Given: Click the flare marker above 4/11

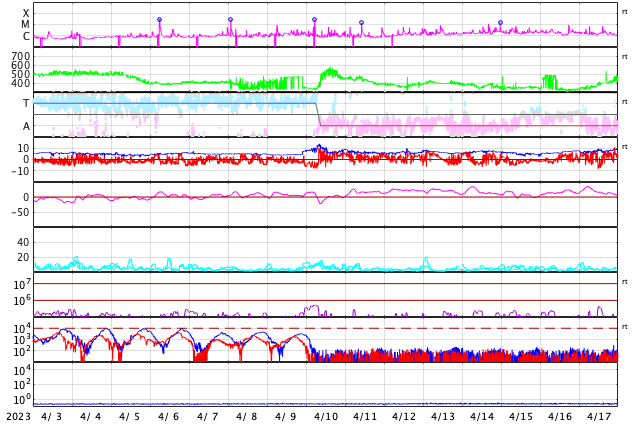Looking at the screenshot, I should [x=361, y=23].
